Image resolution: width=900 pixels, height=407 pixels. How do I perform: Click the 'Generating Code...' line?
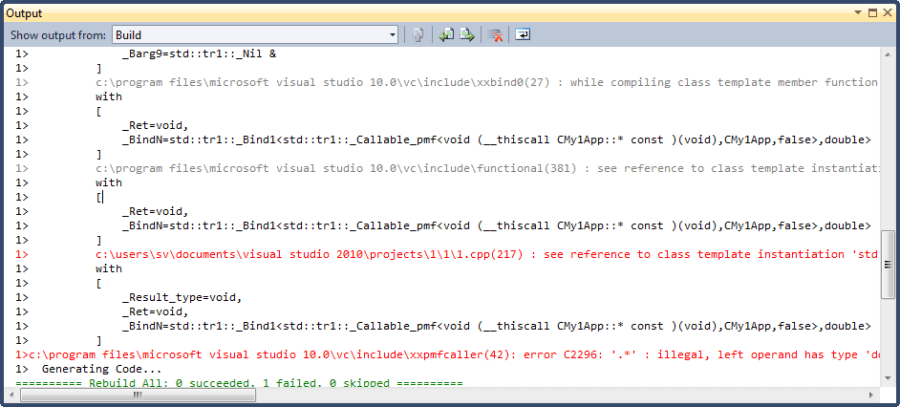[102, 369]
